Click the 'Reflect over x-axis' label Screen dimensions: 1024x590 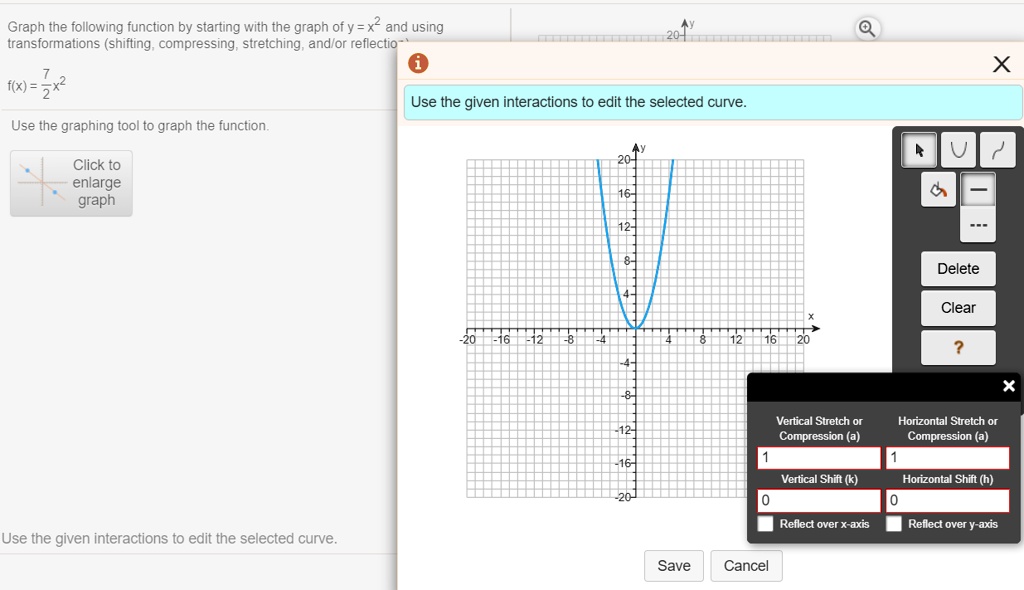pyautogui.click(x=824, y=524)
